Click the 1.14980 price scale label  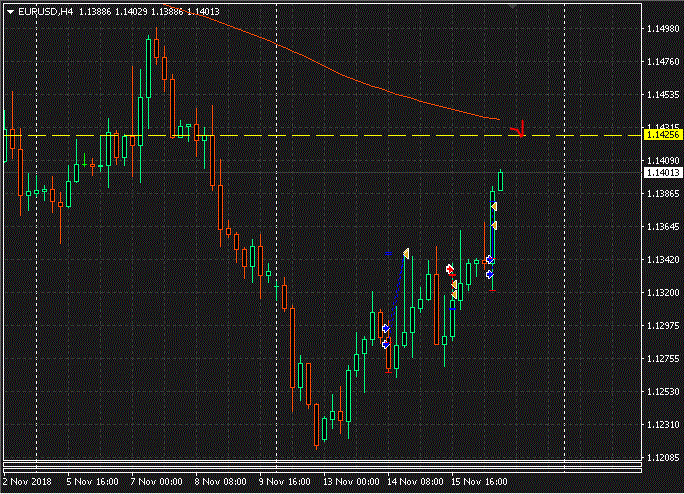(660, 29)
